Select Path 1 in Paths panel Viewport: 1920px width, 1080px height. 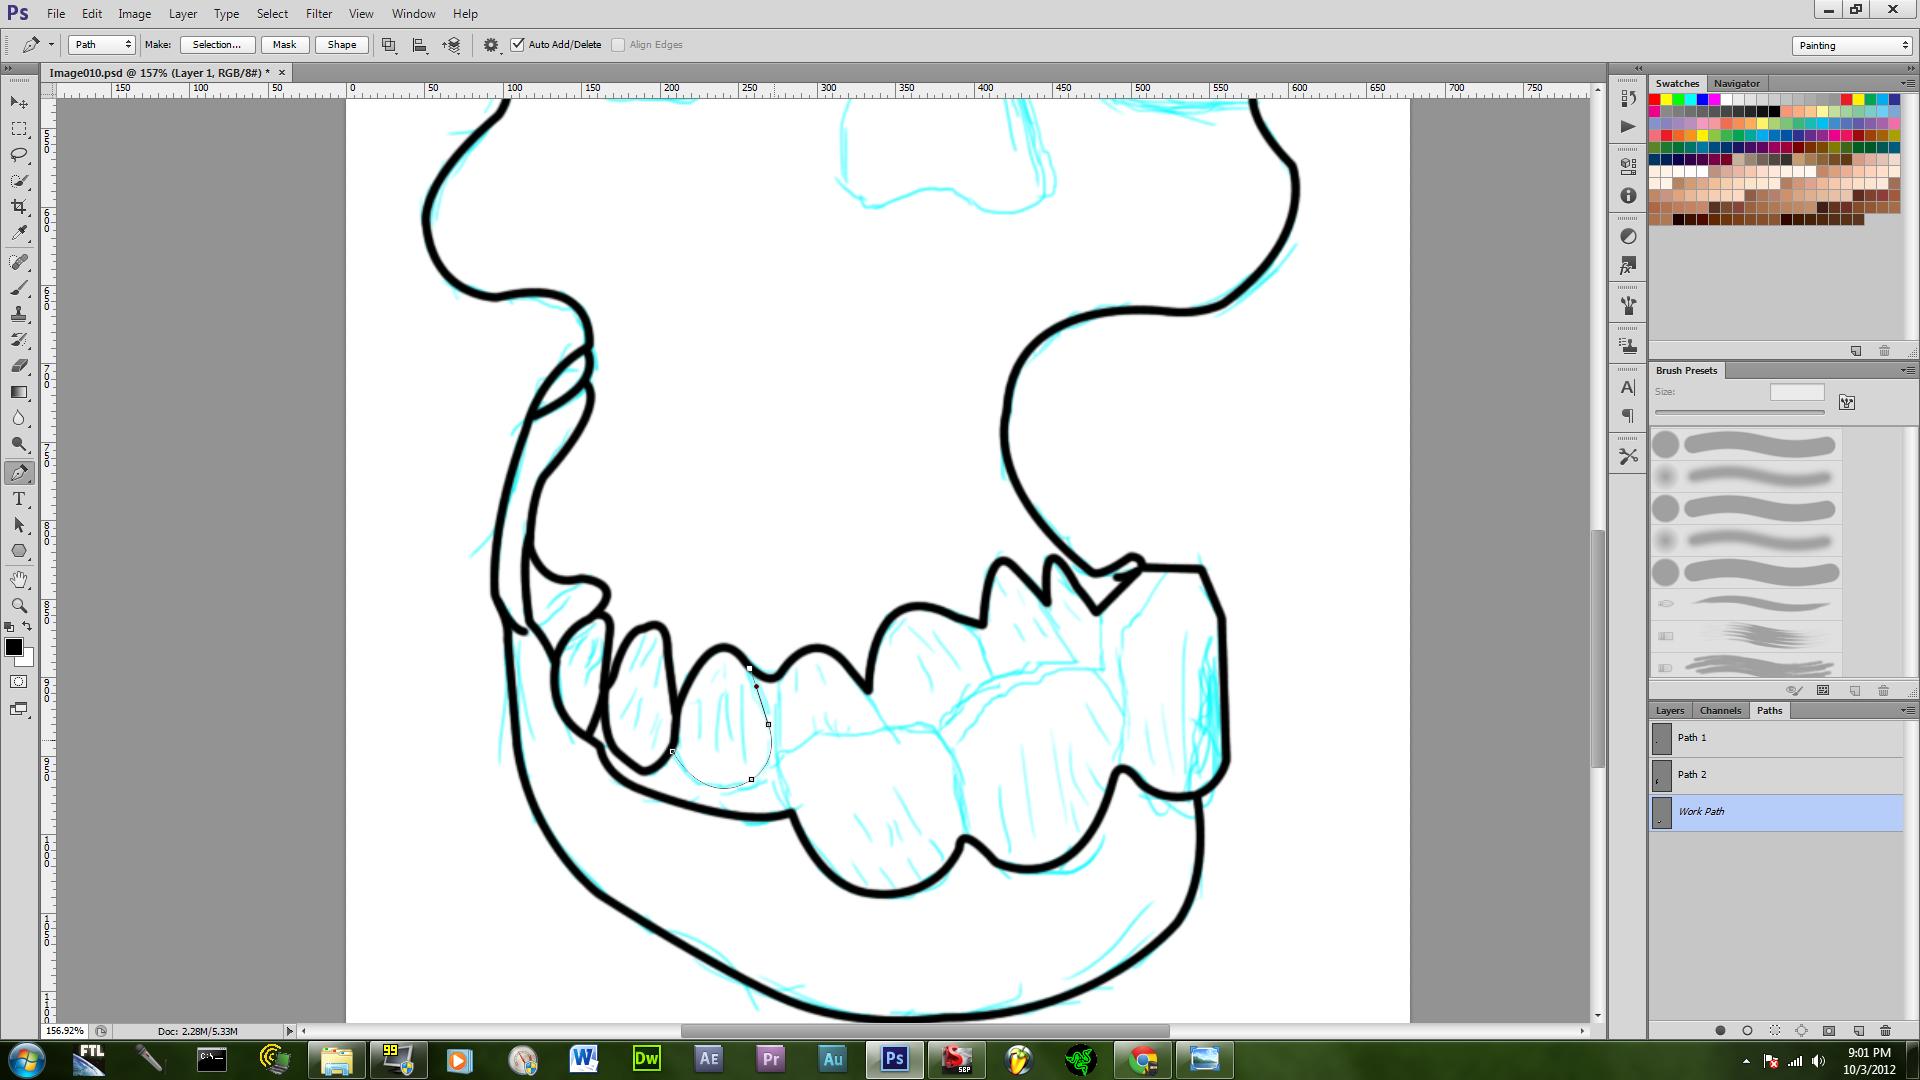click(1777, 738)
